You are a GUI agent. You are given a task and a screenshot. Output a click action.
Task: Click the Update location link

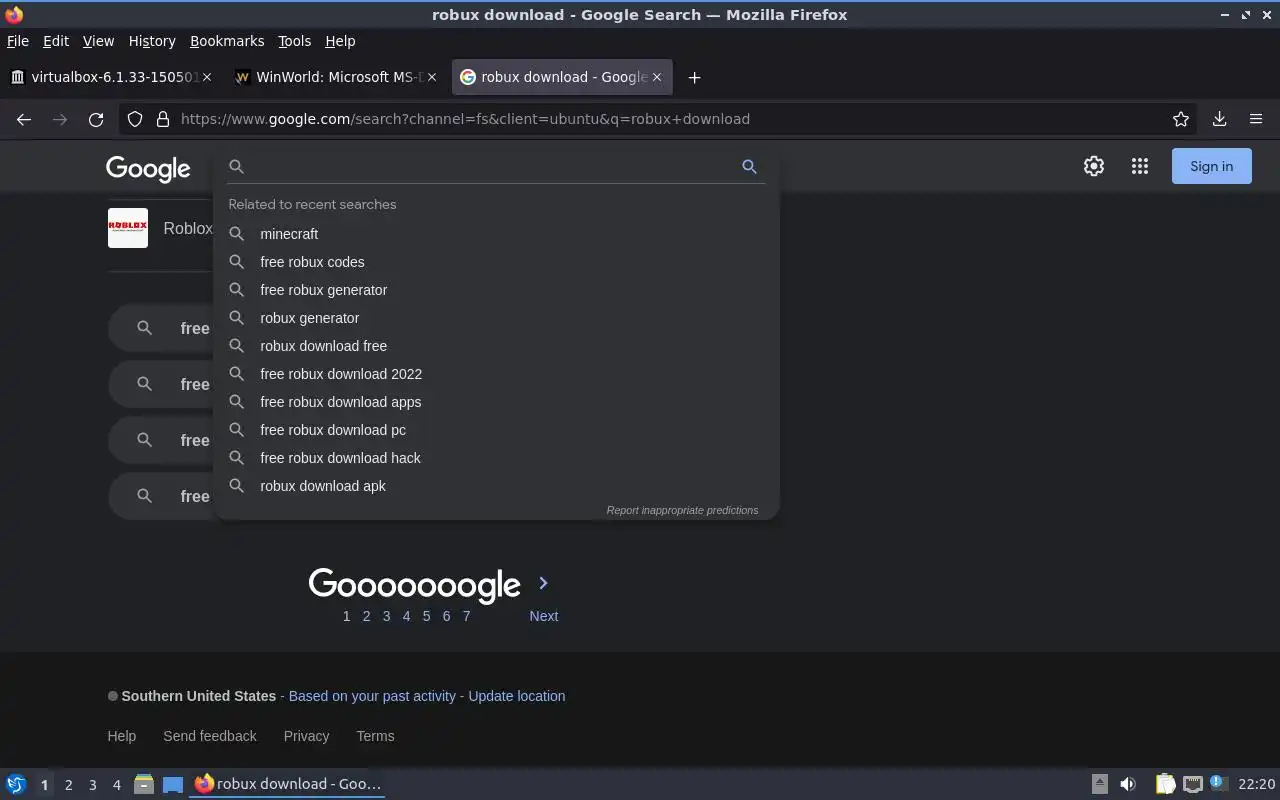click(x=517, y=696)
